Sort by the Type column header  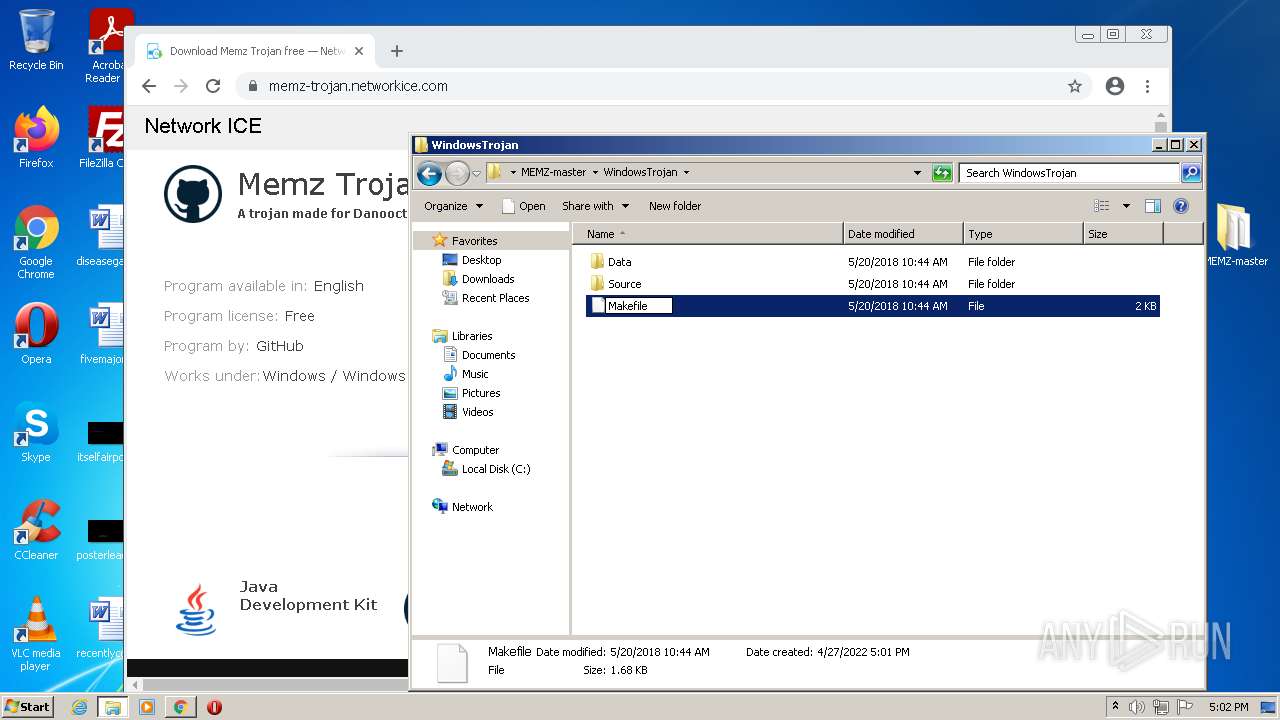pyautogui.click(x=1023, y=234)
